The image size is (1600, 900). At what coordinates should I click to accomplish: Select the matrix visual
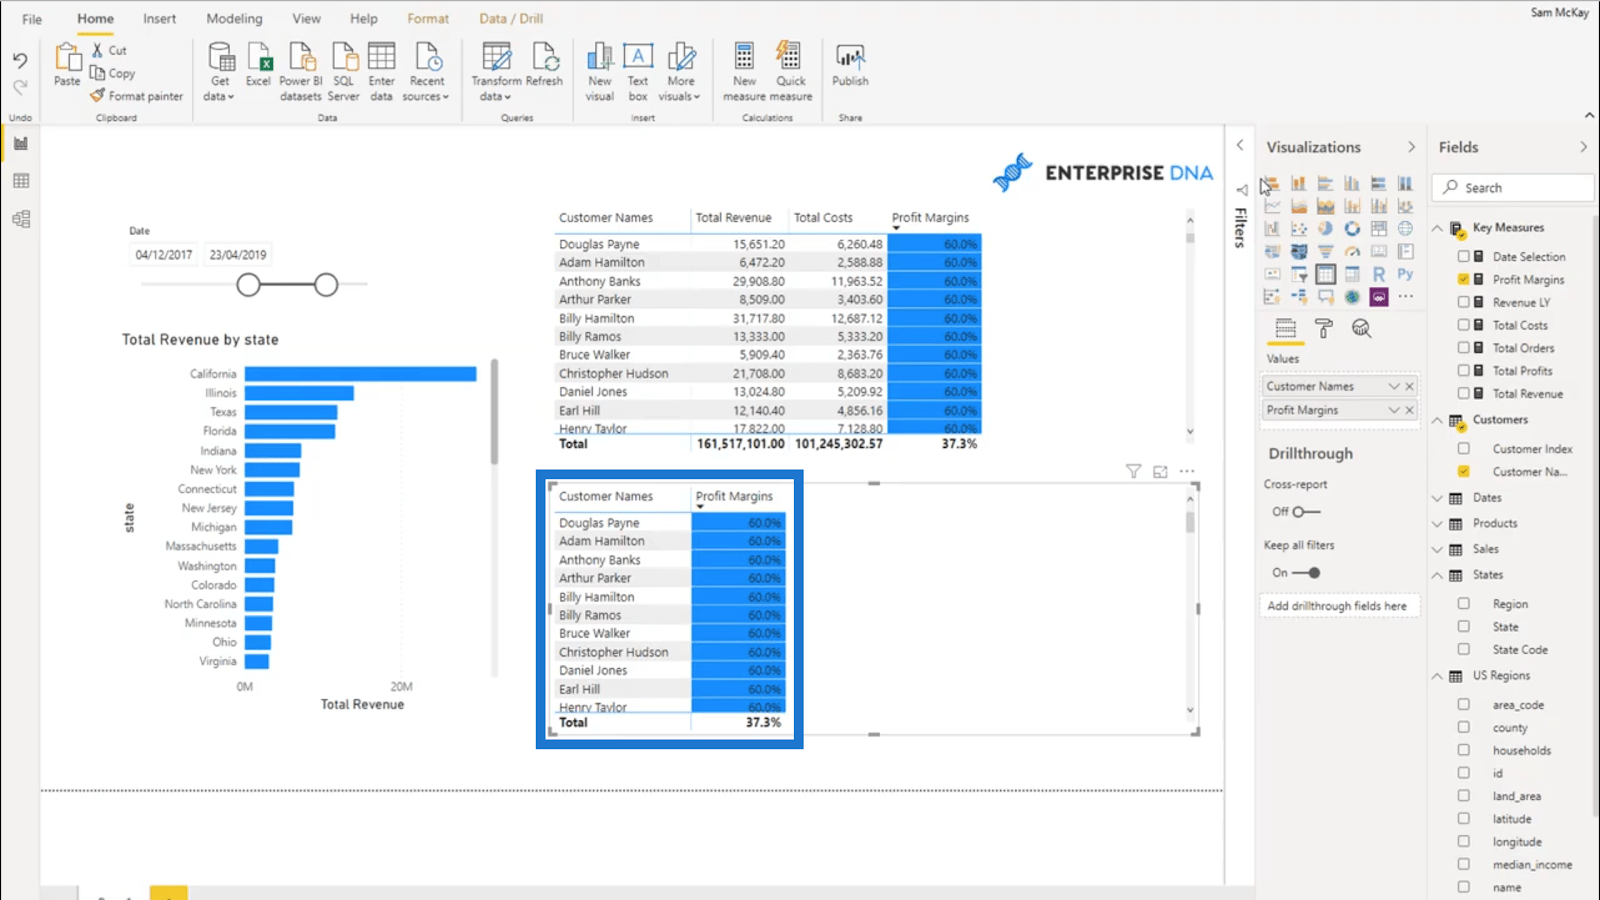[x=1352, y=273]
